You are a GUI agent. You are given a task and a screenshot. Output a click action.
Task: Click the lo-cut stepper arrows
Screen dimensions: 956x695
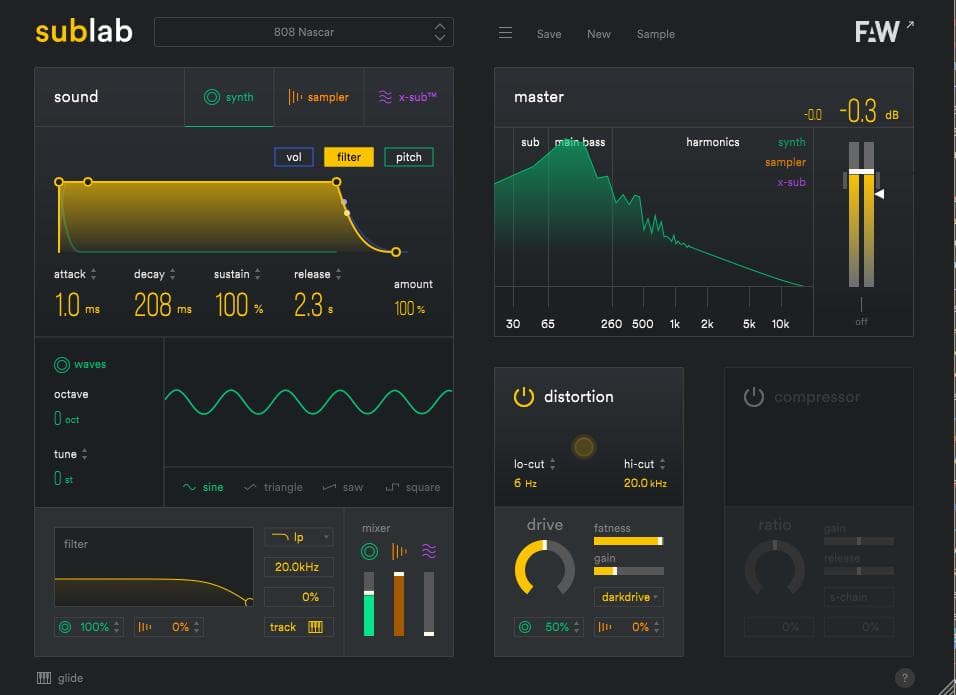[x=552, y=464]
